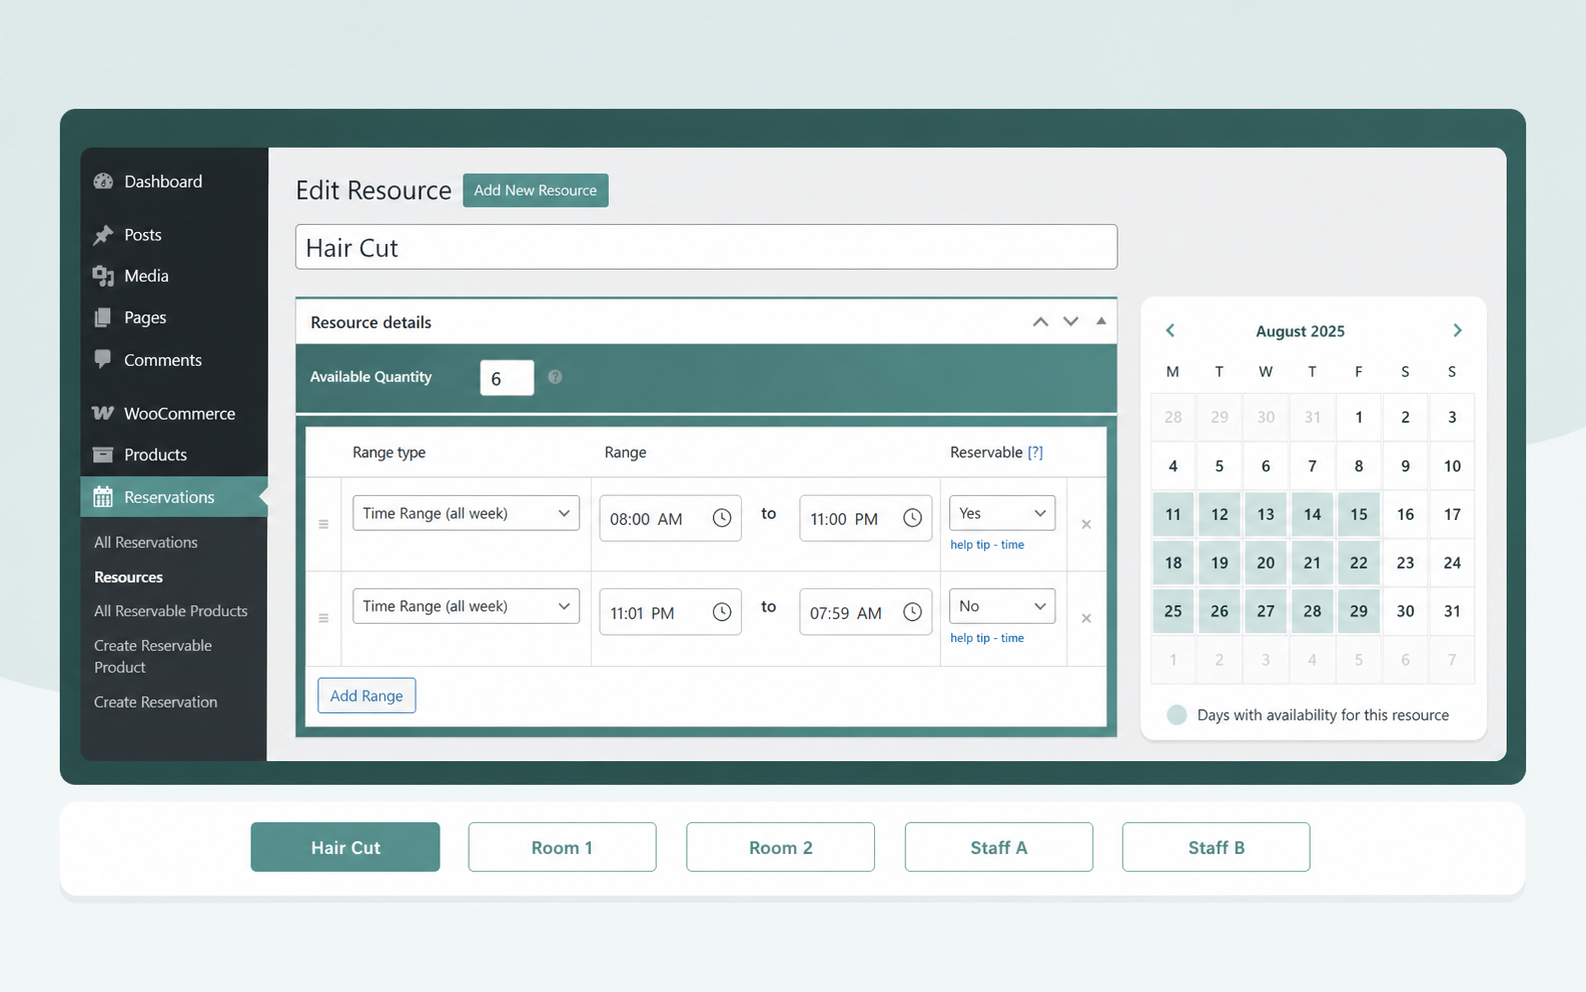Open Create Reservable Product link
This screenshot has height=992, width=1586.
click(x=153, y=656)
